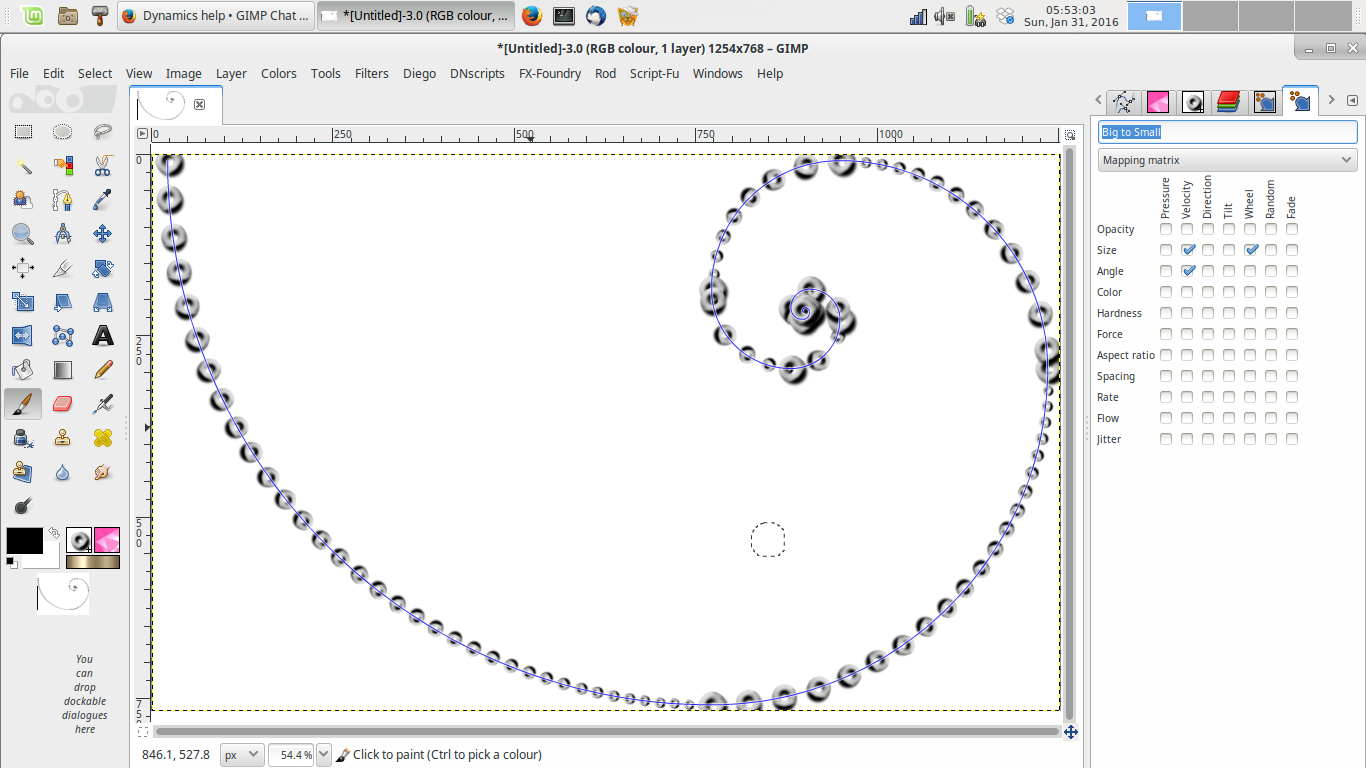Swap foreground and background colours
1366x768 pixels.
pos(54,533)
